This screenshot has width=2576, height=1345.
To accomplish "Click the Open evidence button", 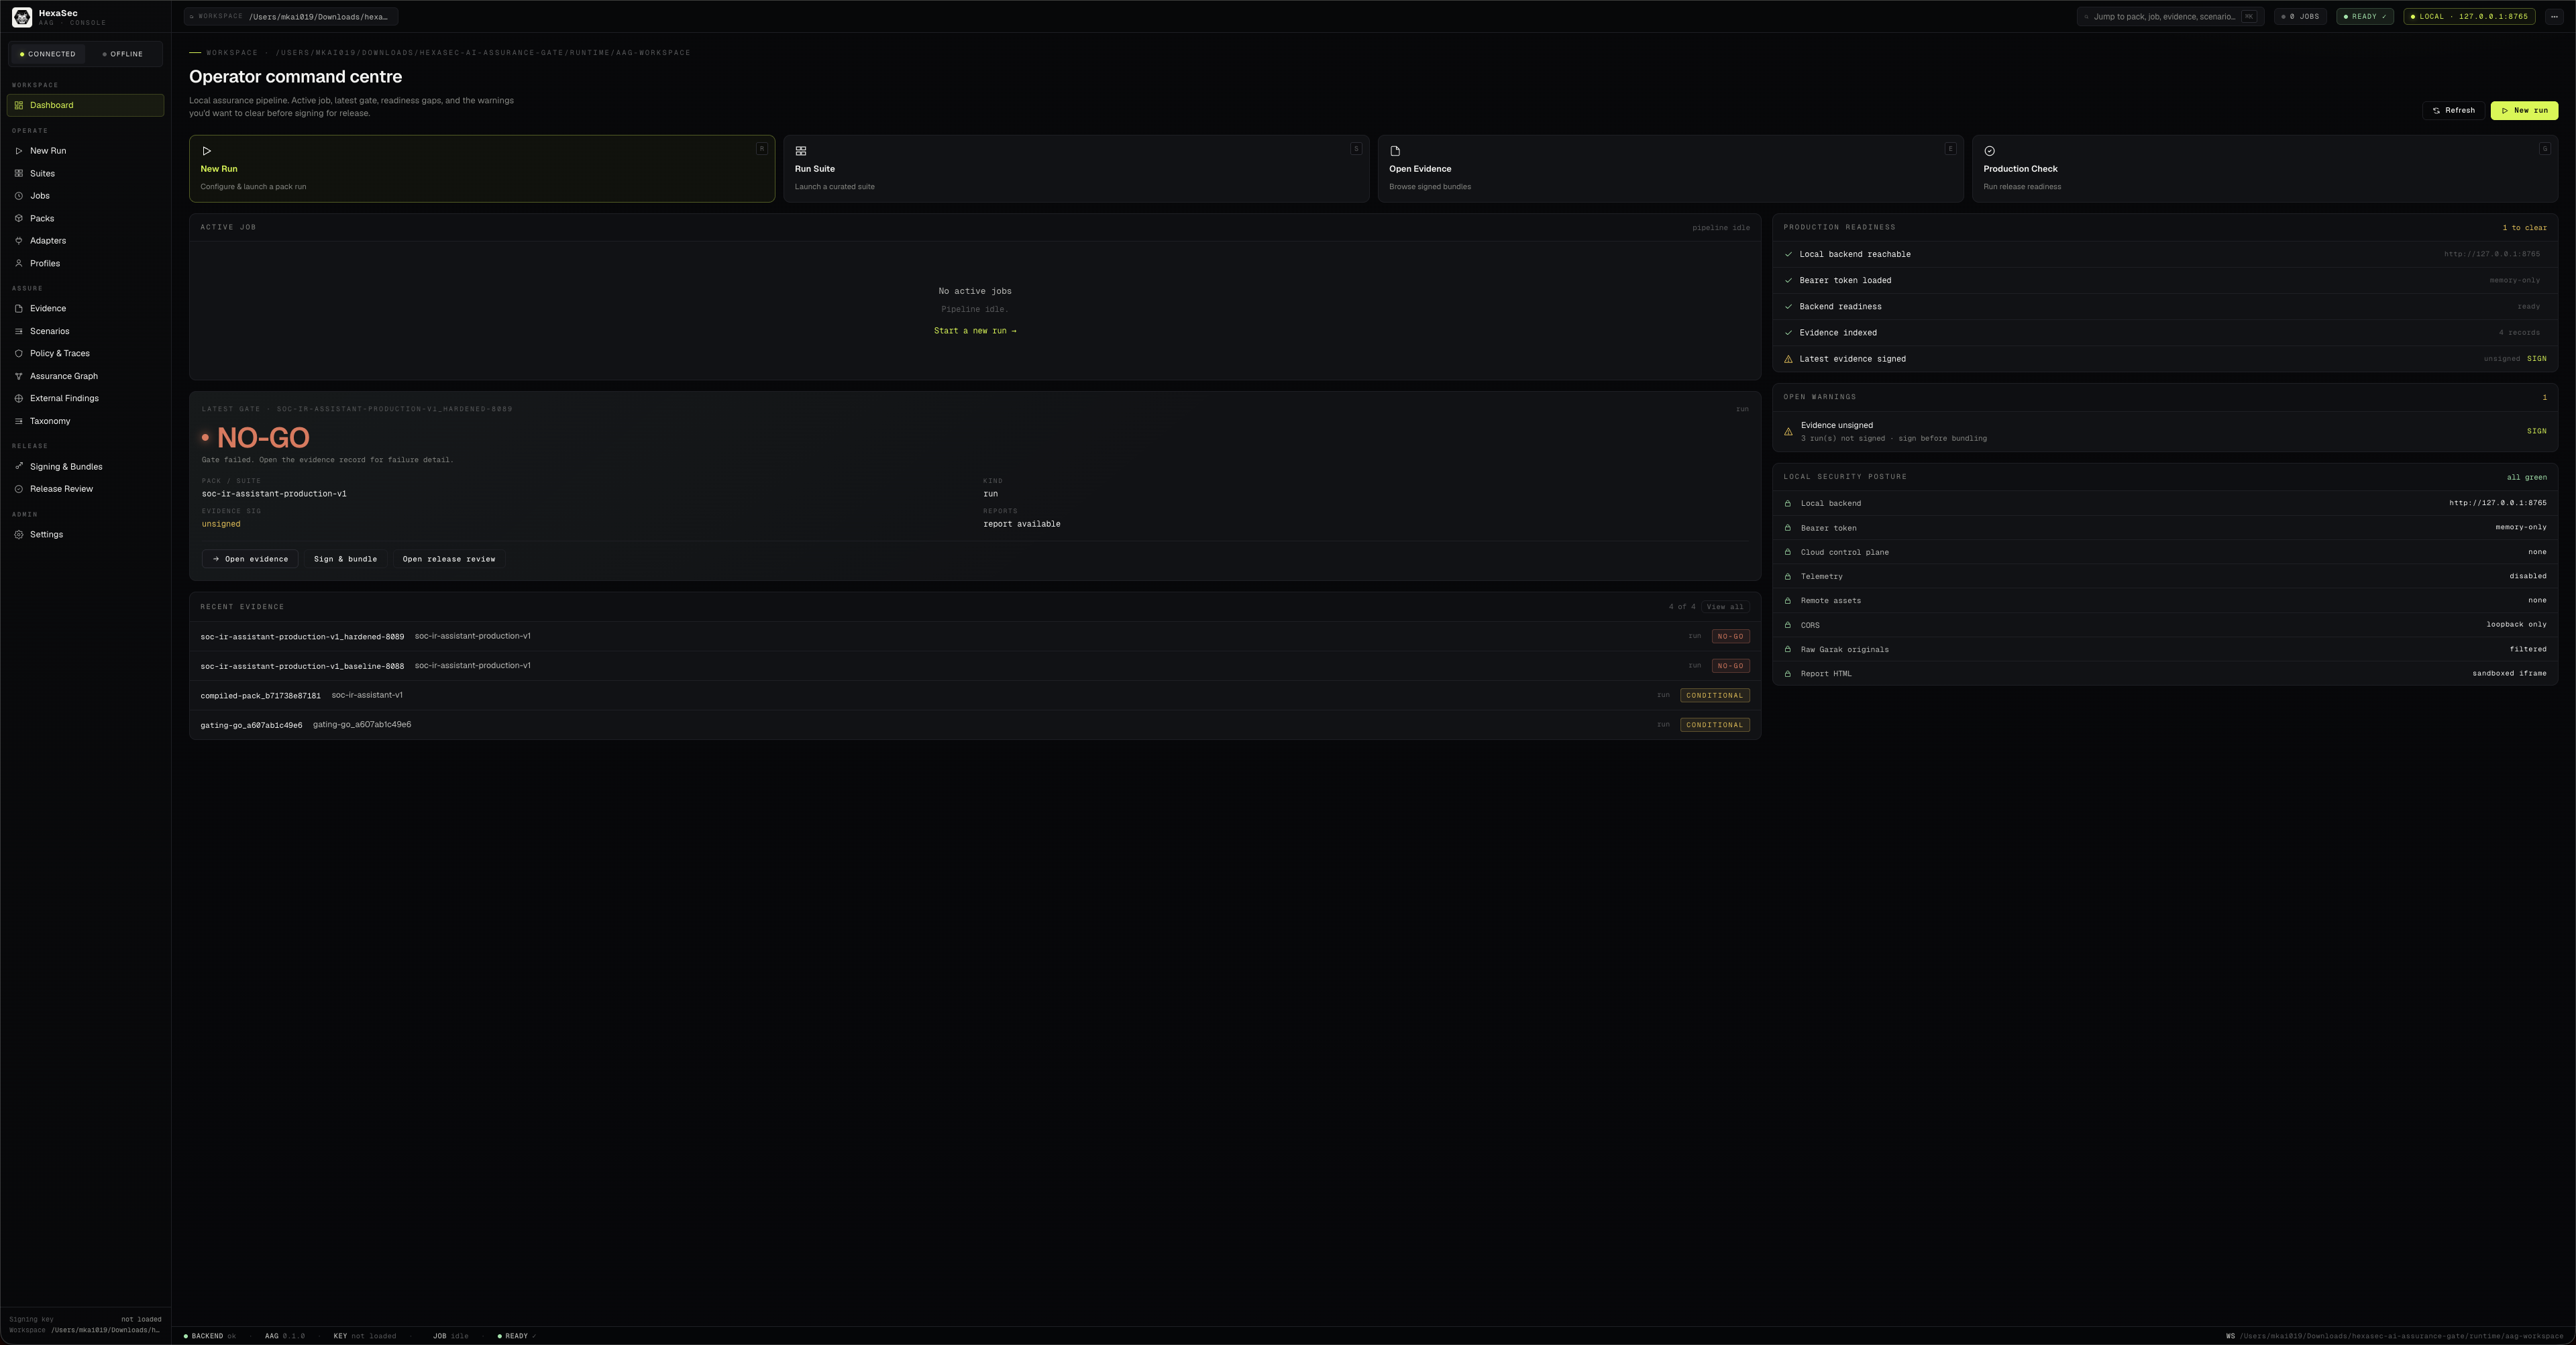I will point(250,559).
